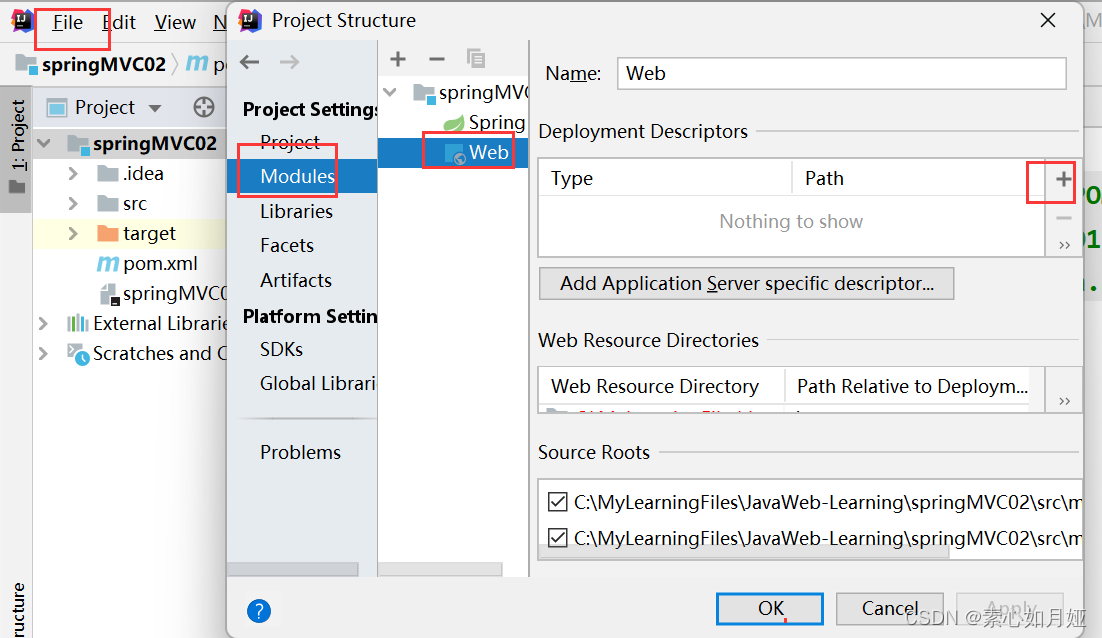Viewport: 1102px width, 638px height.
Task: Open the File menu
Action: pyautogui.click(x=67, y=22)
